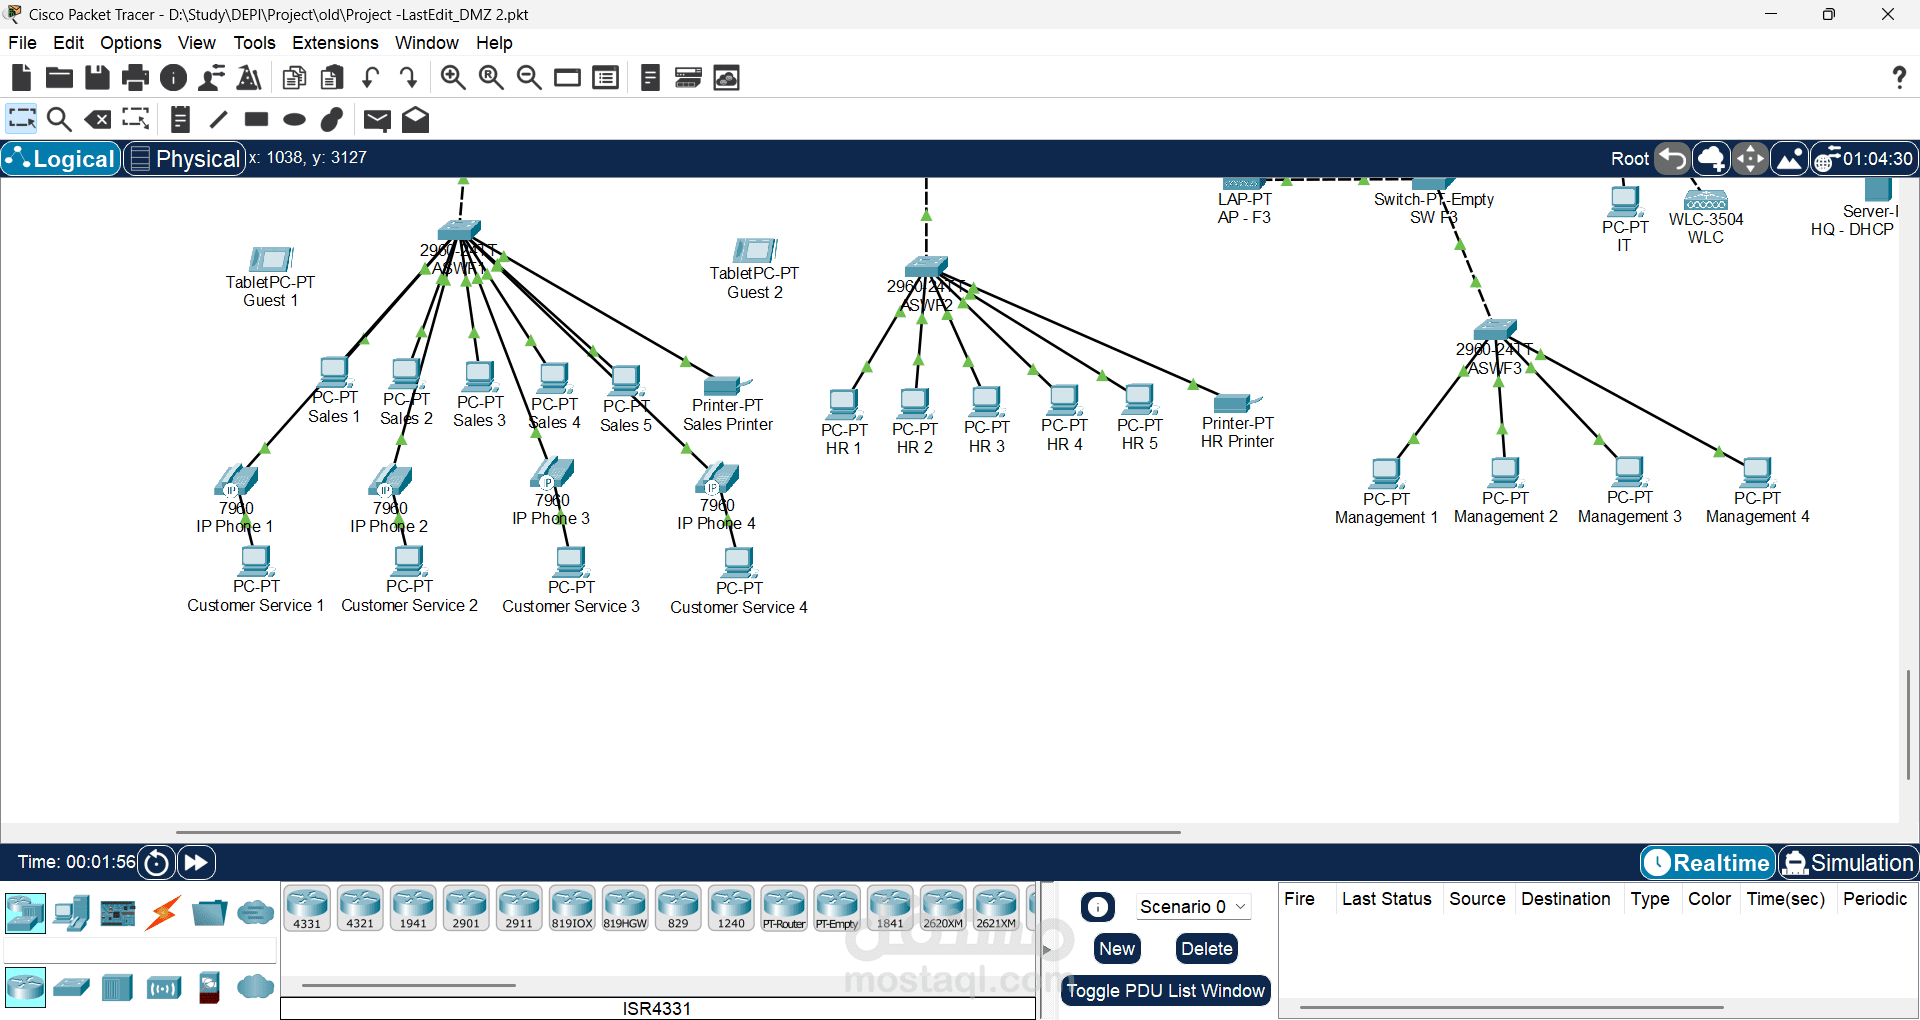Open a file with the folder icon
The image size is (1920, 1020).
59,78
